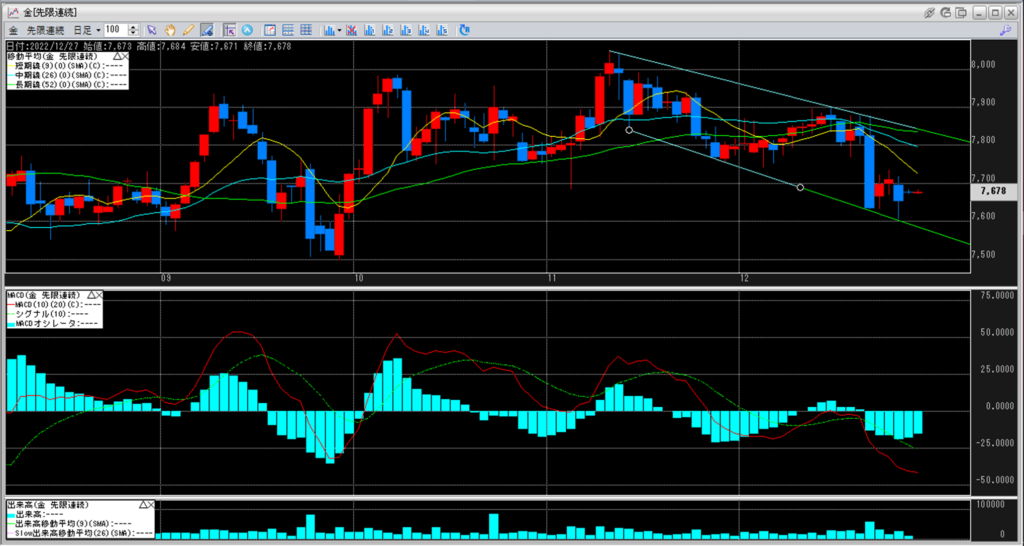Collapse the 移動平均 legend with triangle

coord(117,57)
